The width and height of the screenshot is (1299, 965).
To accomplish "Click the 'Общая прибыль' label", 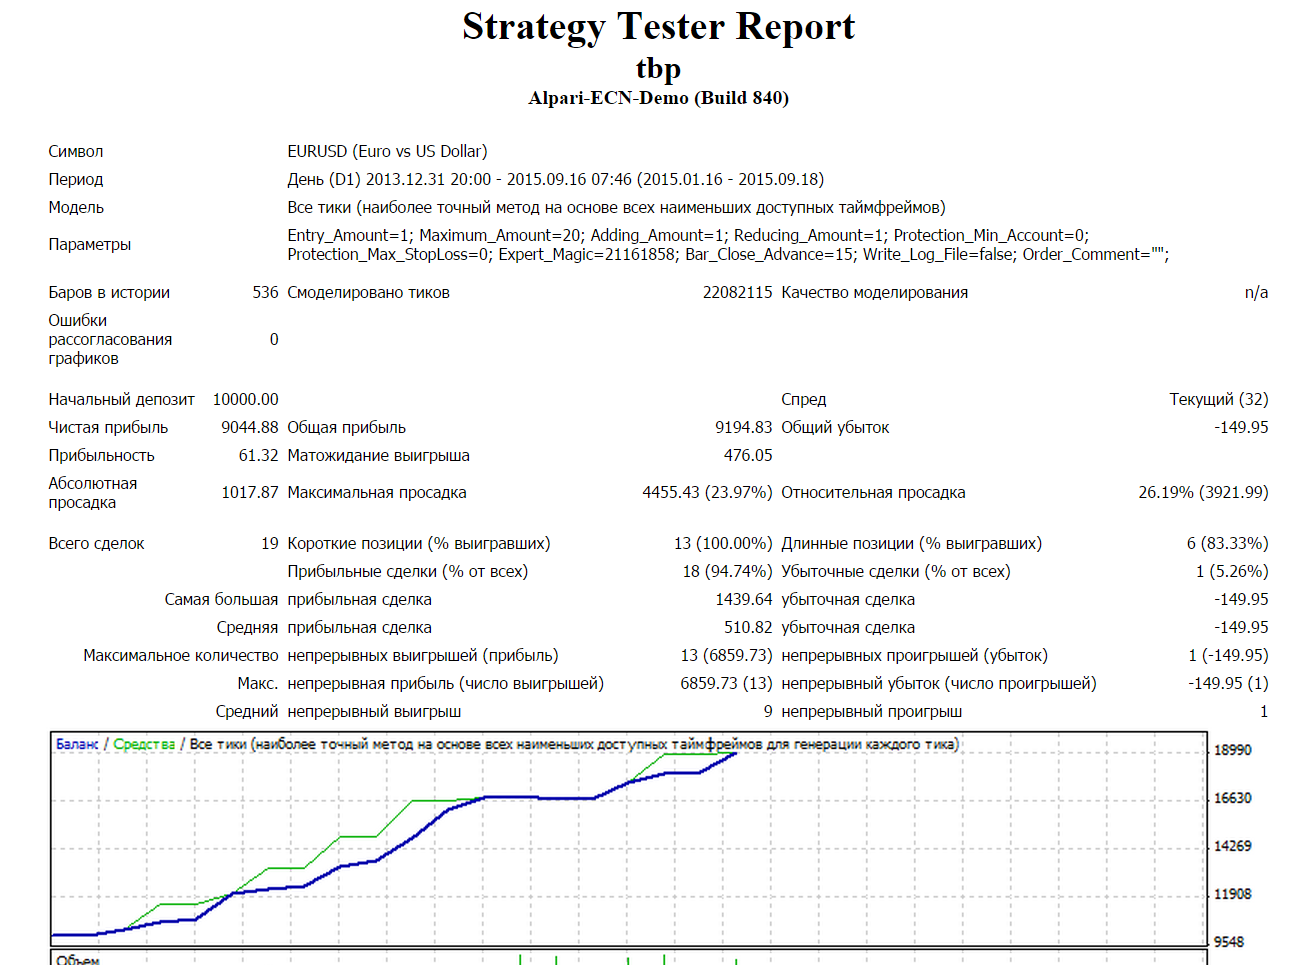I will pyautogui.click(x=346, y=427).
